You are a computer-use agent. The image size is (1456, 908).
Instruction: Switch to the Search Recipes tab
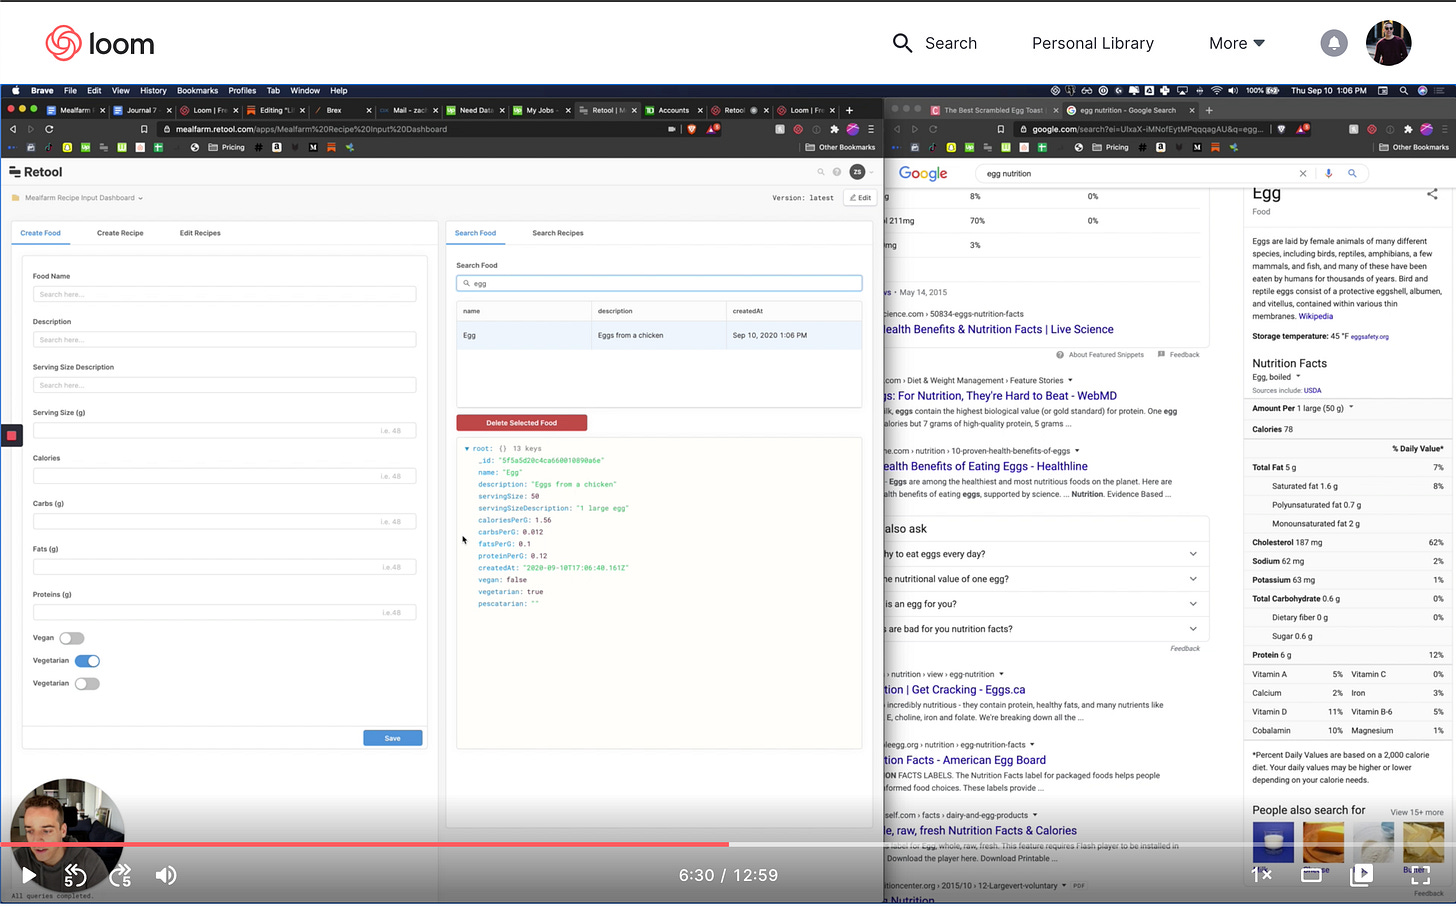(x=558, y=233)
